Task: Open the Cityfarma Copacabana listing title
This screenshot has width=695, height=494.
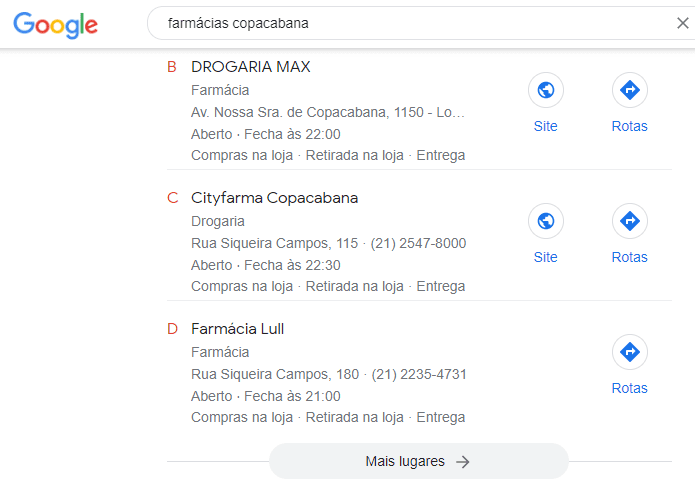Action: (274, 198)
